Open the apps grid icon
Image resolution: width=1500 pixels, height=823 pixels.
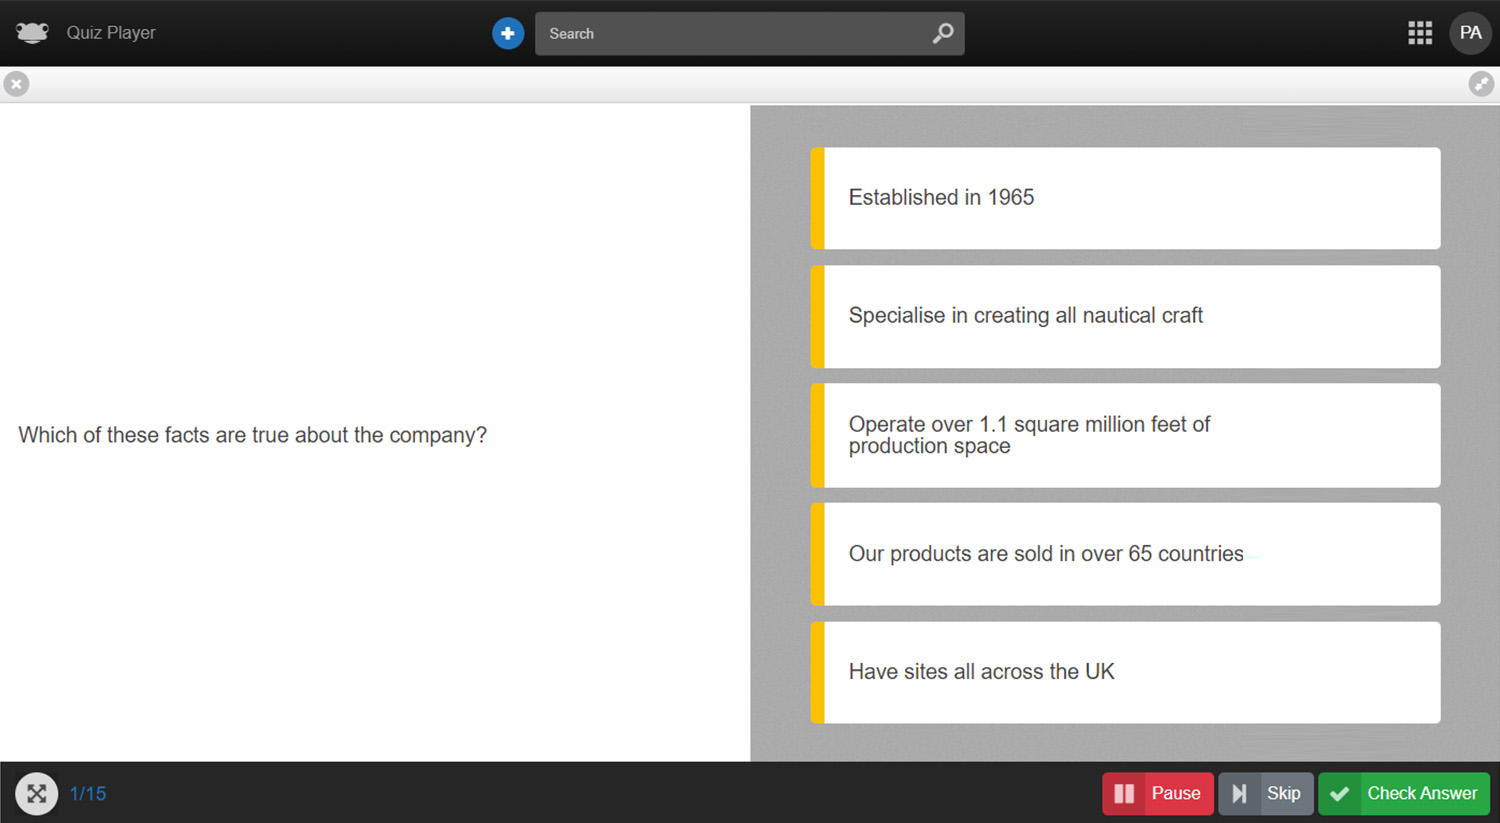1420,32
